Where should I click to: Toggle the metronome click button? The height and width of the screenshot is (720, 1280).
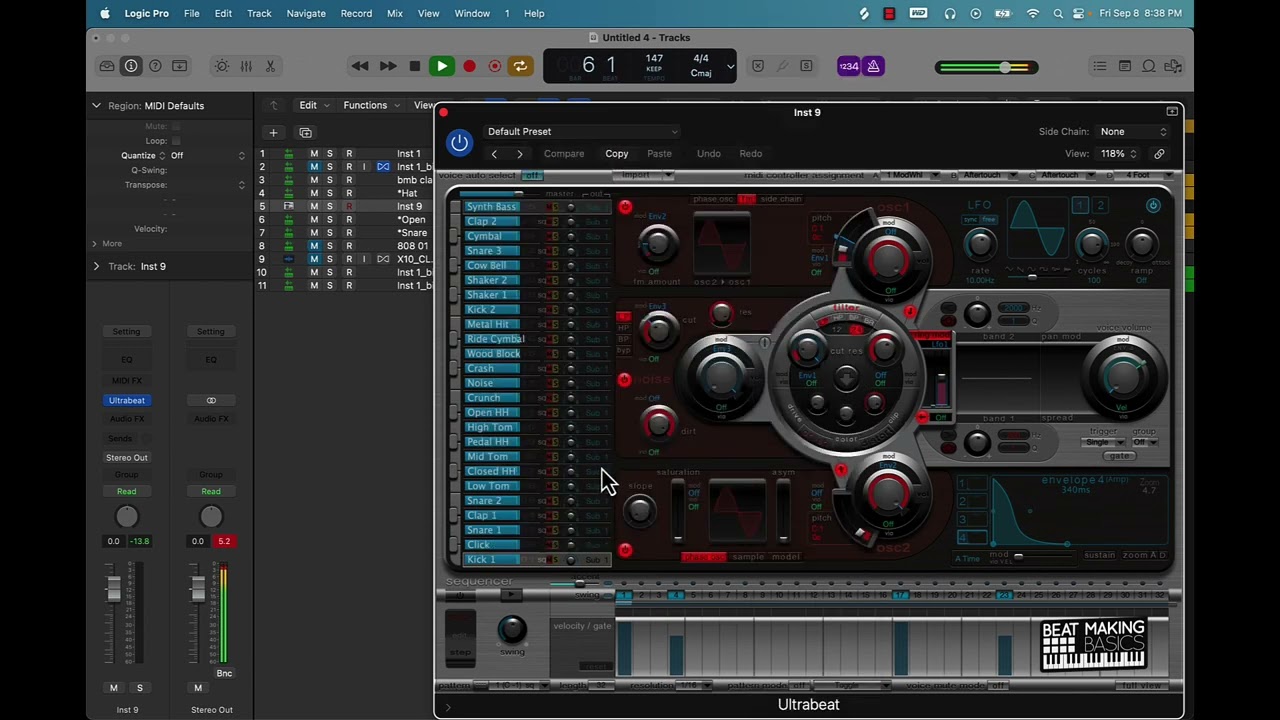click(x=873, y=66)
